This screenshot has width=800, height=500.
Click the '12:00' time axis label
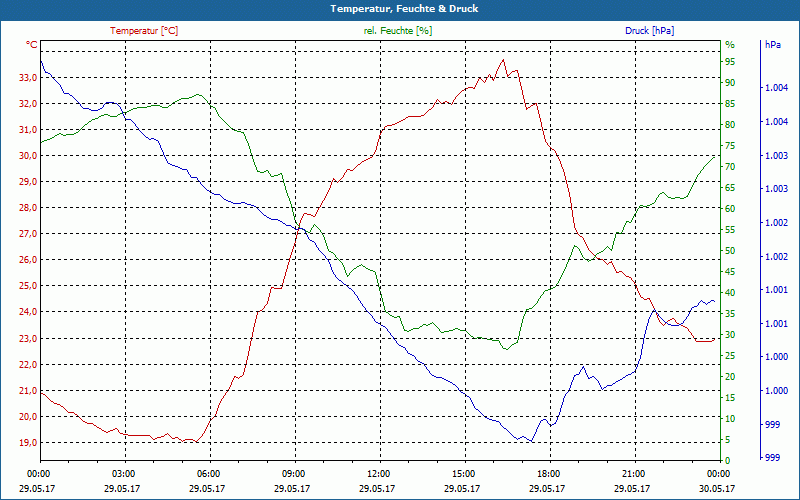click(378, 474)
